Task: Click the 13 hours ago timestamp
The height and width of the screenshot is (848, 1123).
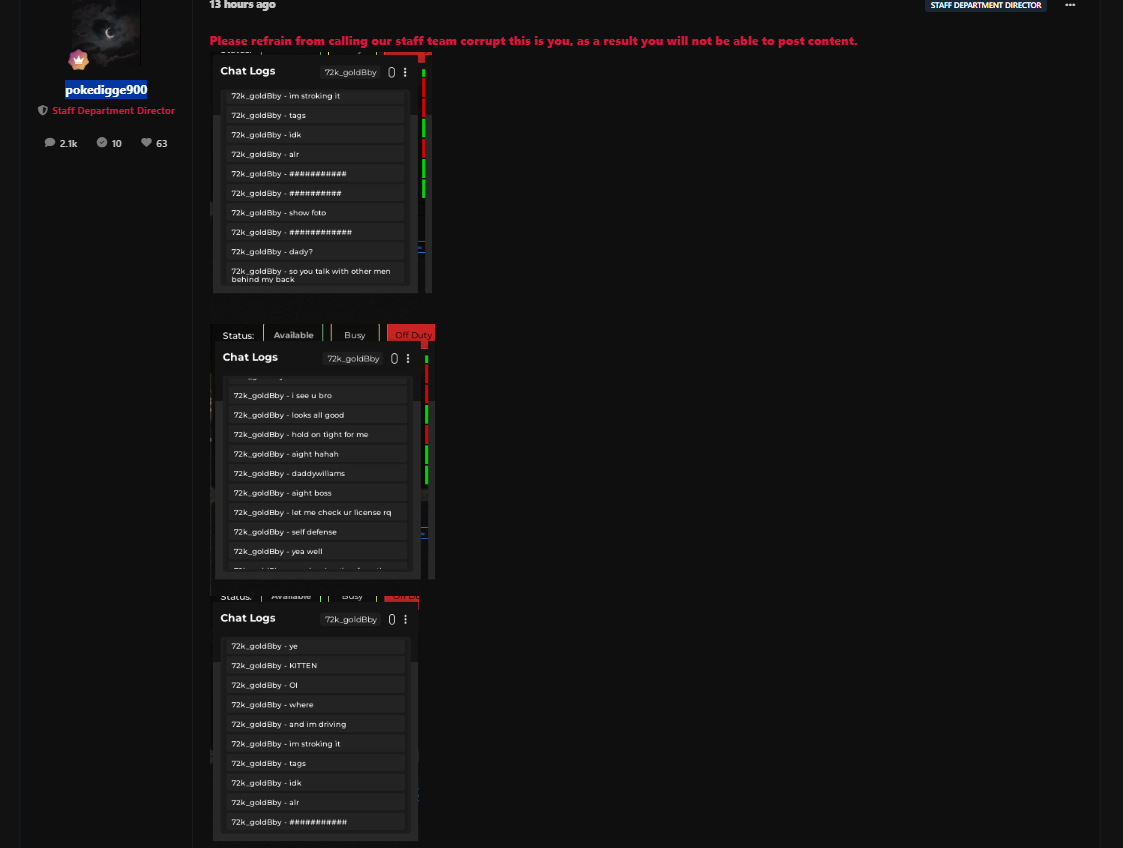Action: pos(243,5)
